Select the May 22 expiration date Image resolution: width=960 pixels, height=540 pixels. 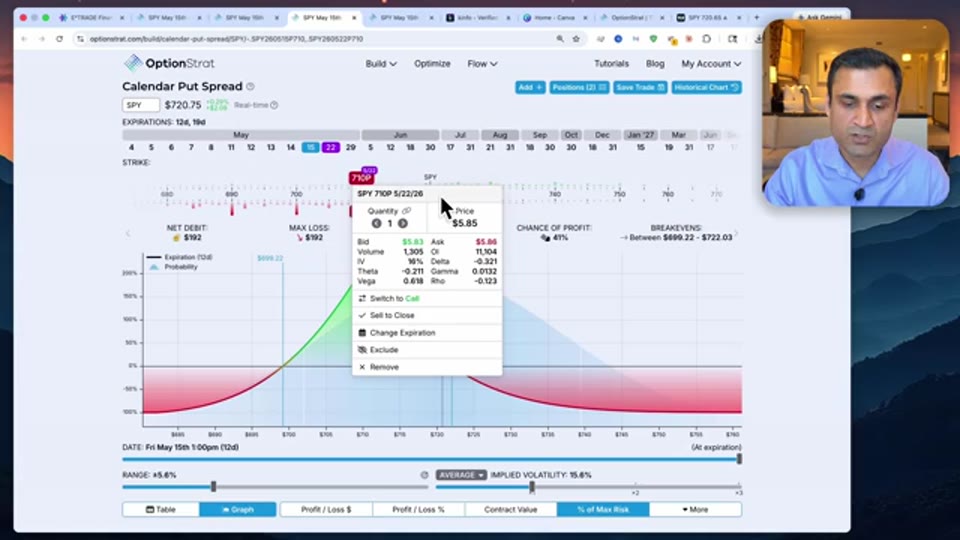pos(331,148)
